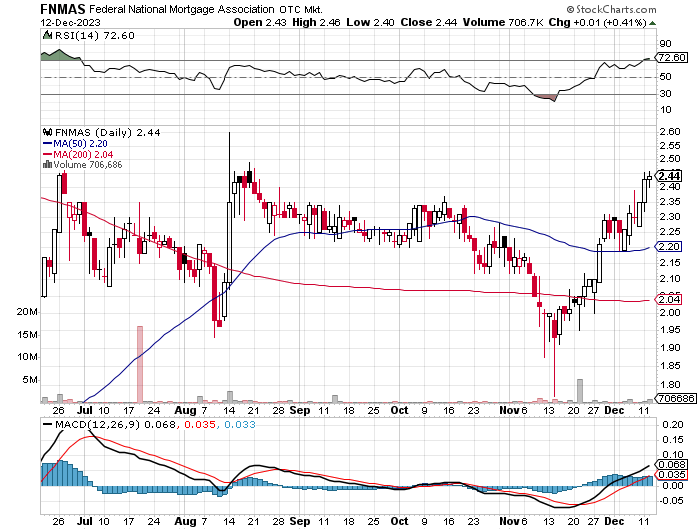700x530 pixels.
Task: Select the FNMAS ticker title
Action: (x=63, y=9)
